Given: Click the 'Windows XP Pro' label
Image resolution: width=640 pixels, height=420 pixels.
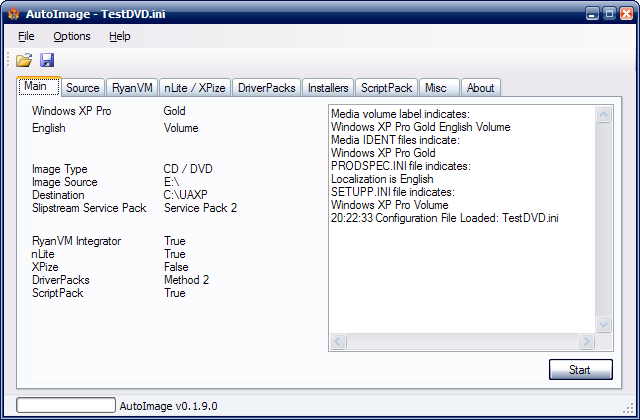Looking at the screenshot, I should click(72, 111).
